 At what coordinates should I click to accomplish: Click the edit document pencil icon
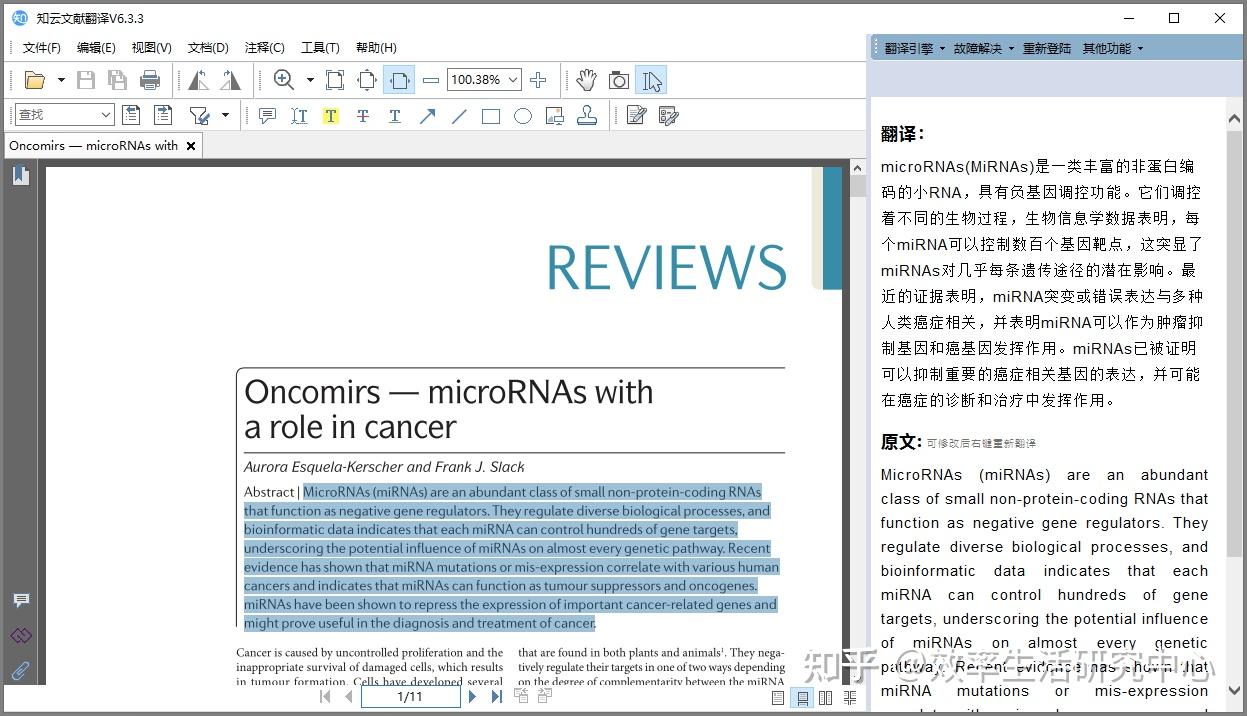click(636, 116)
